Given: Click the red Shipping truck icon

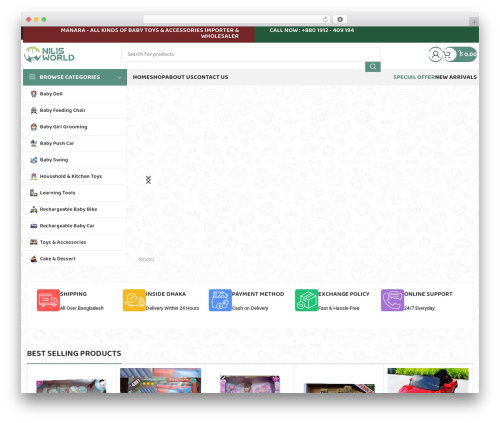Looking at the screenshot, I should pos(48,300).
